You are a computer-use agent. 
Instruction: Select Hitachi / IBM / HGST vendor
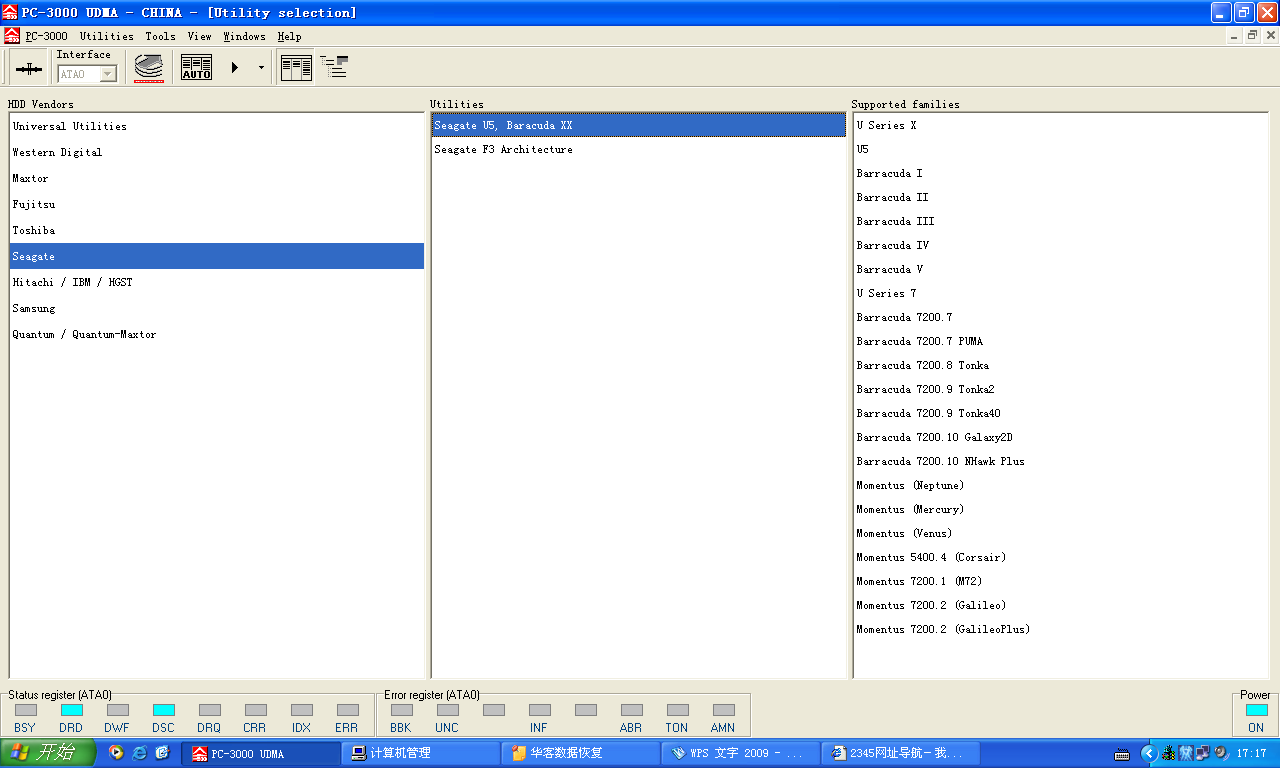pos(217,282)
